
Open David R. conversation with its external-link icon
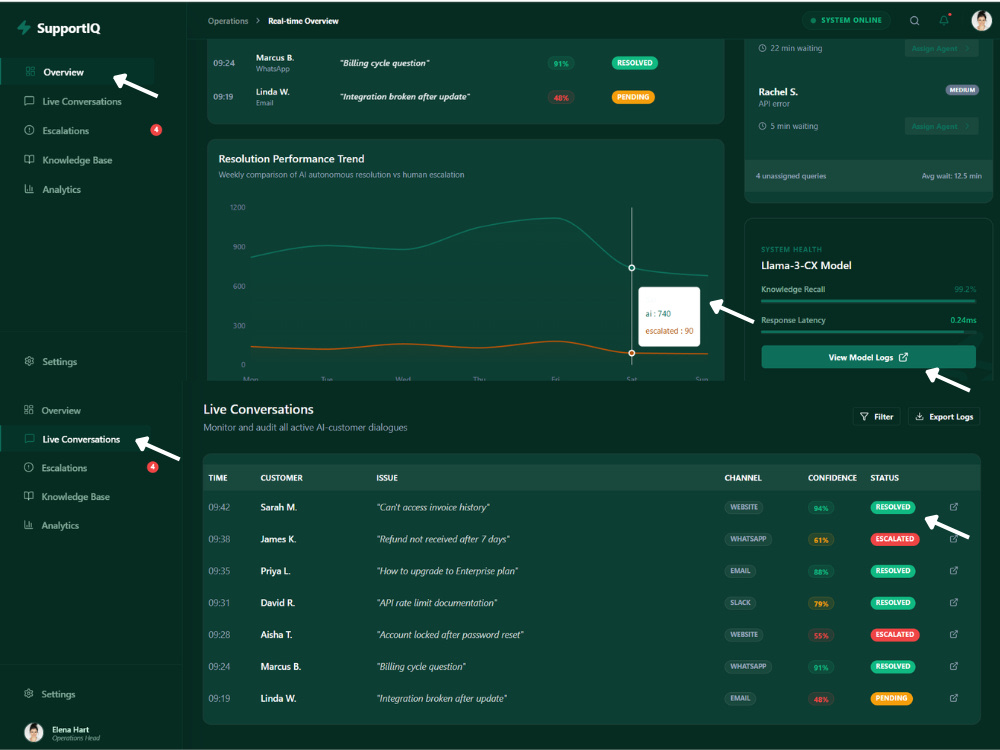pos(953,602)
